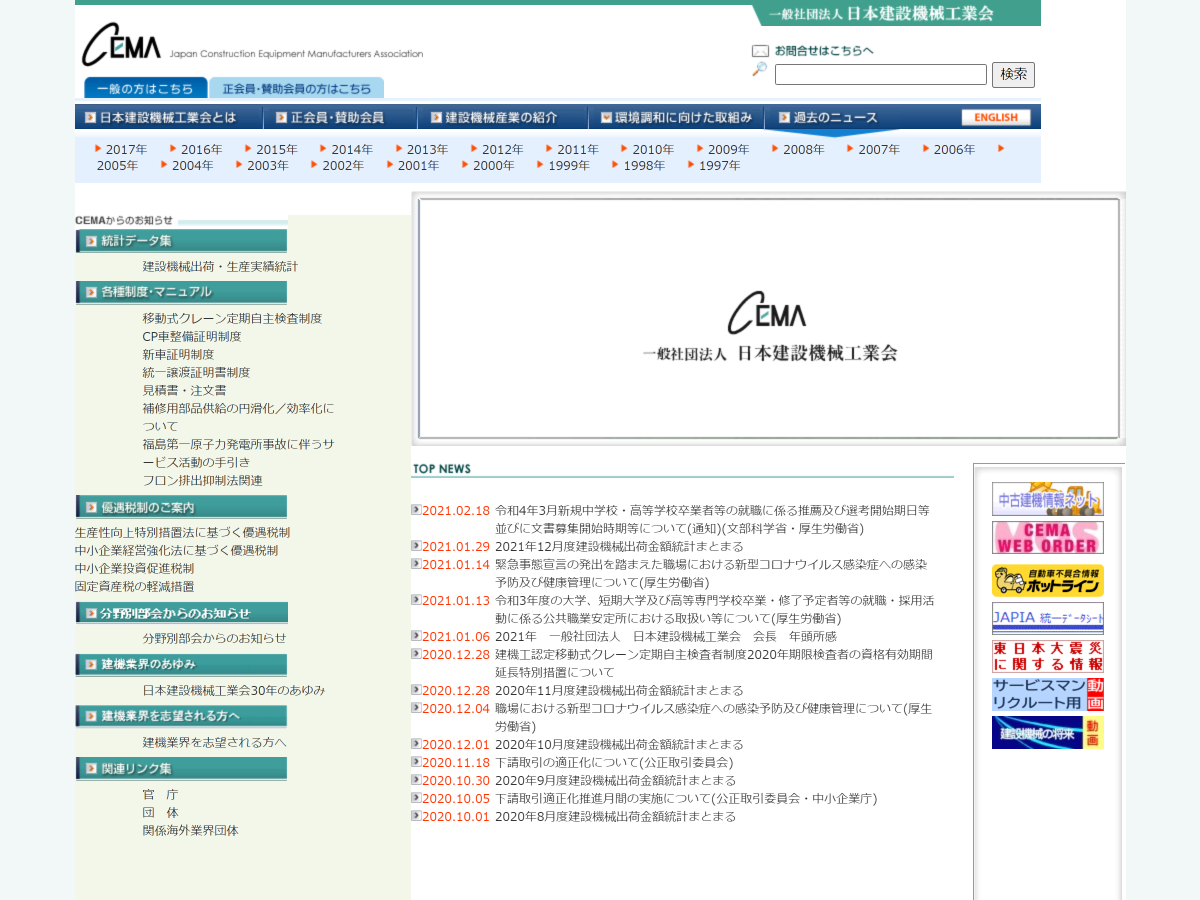Open the 自動車不具合情報ホットライン banner
This screenshot has width=1200, height=900.
pos(1047,580)
